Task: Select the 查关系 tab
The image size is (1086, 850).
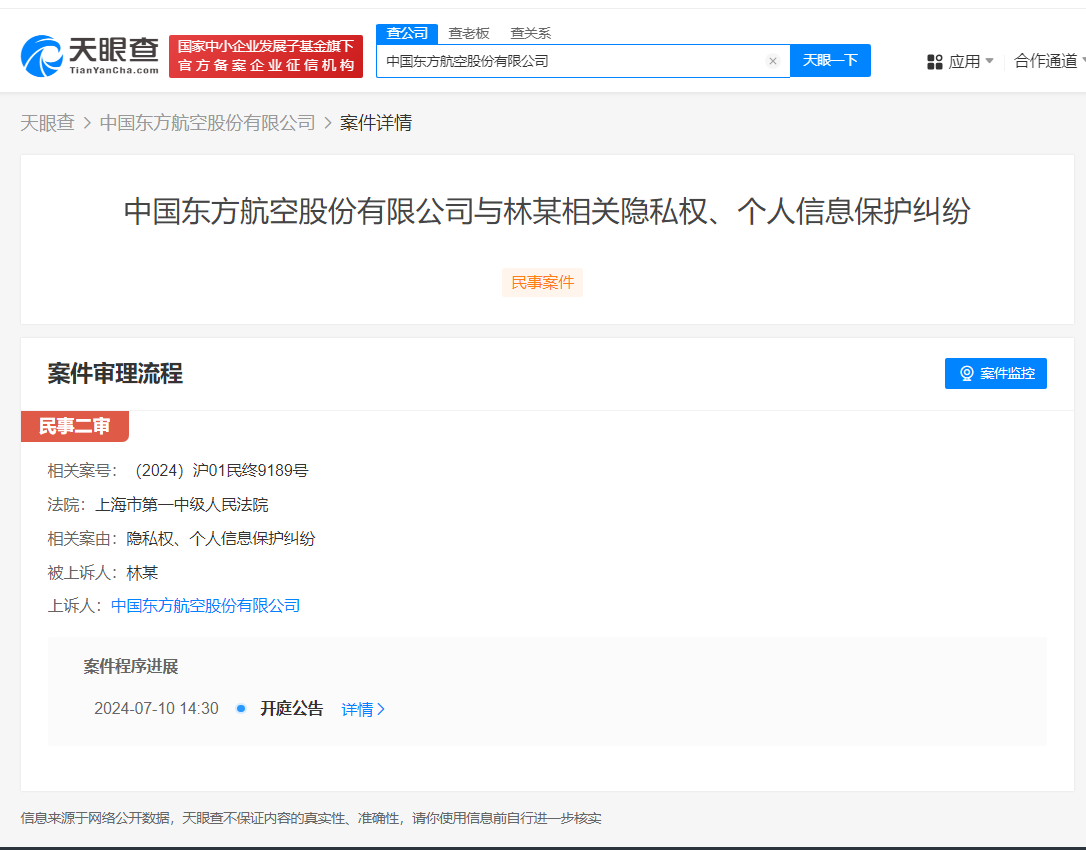Action: [x=529, y=33]
